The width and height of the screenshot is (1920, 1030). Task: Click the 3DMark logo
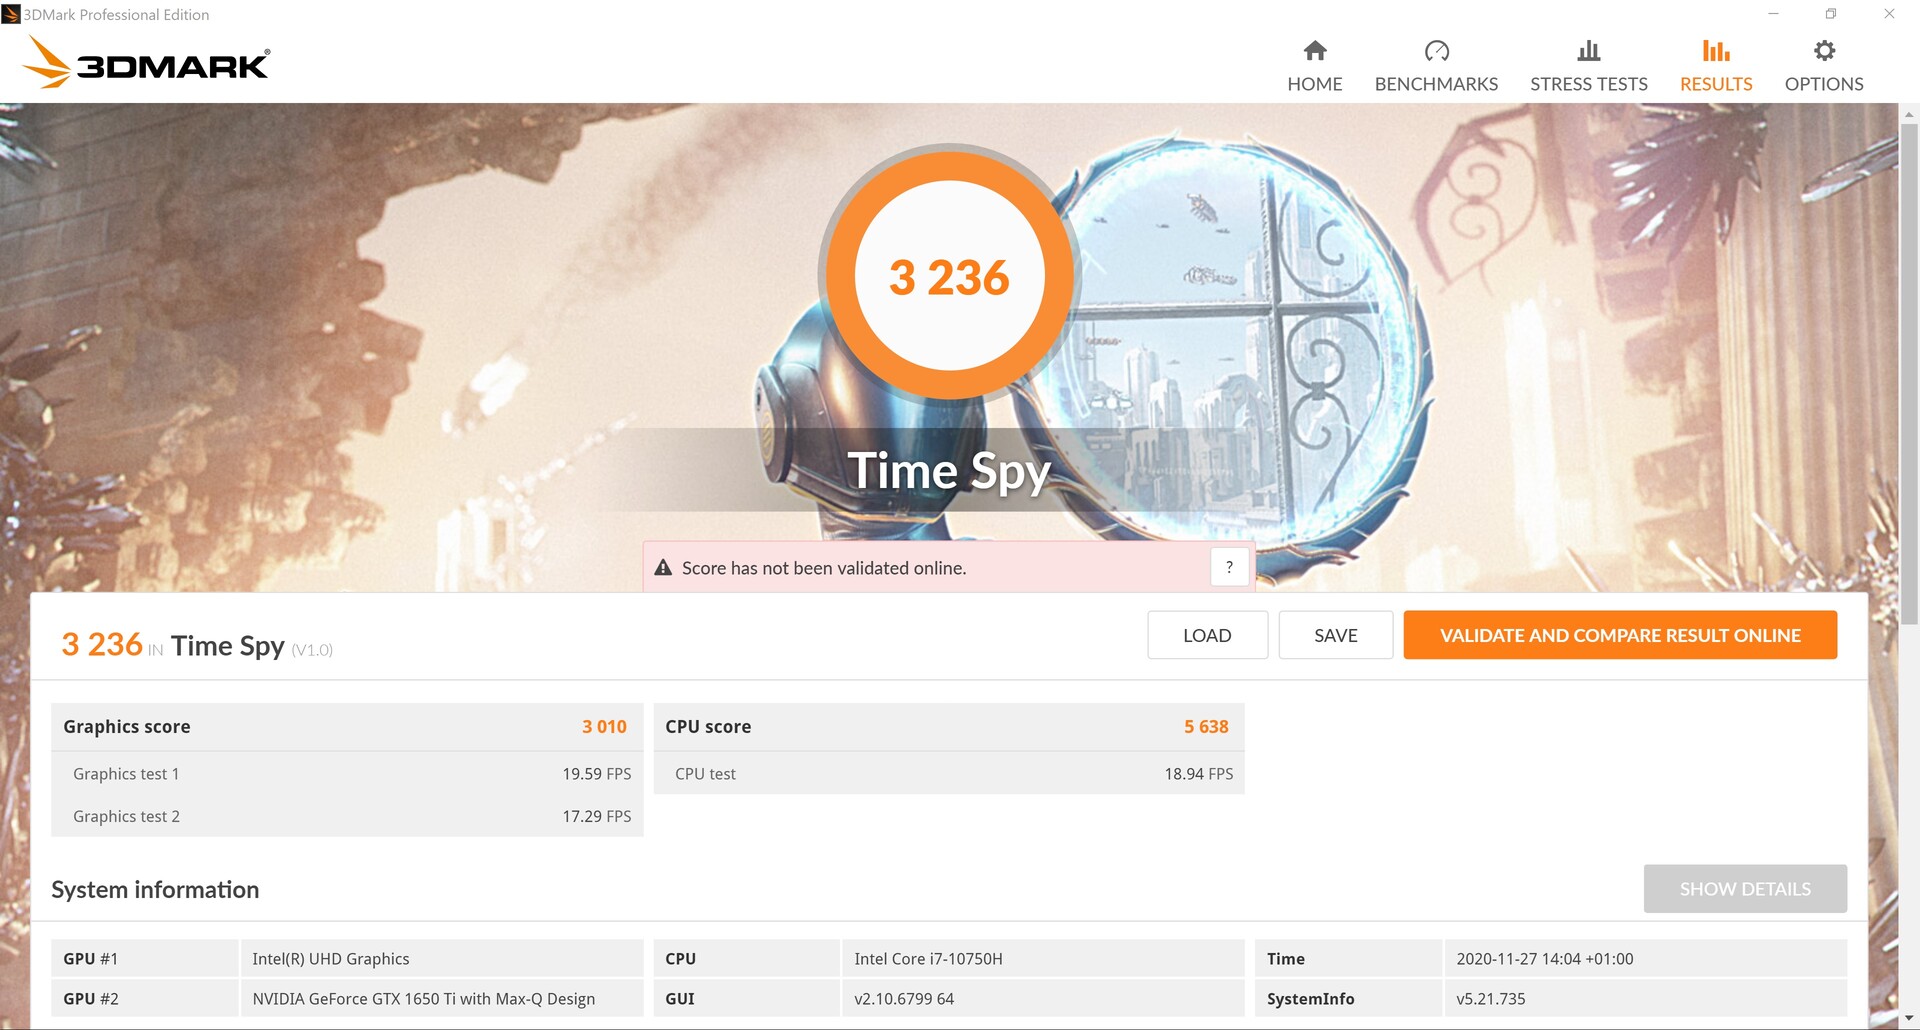146,63
